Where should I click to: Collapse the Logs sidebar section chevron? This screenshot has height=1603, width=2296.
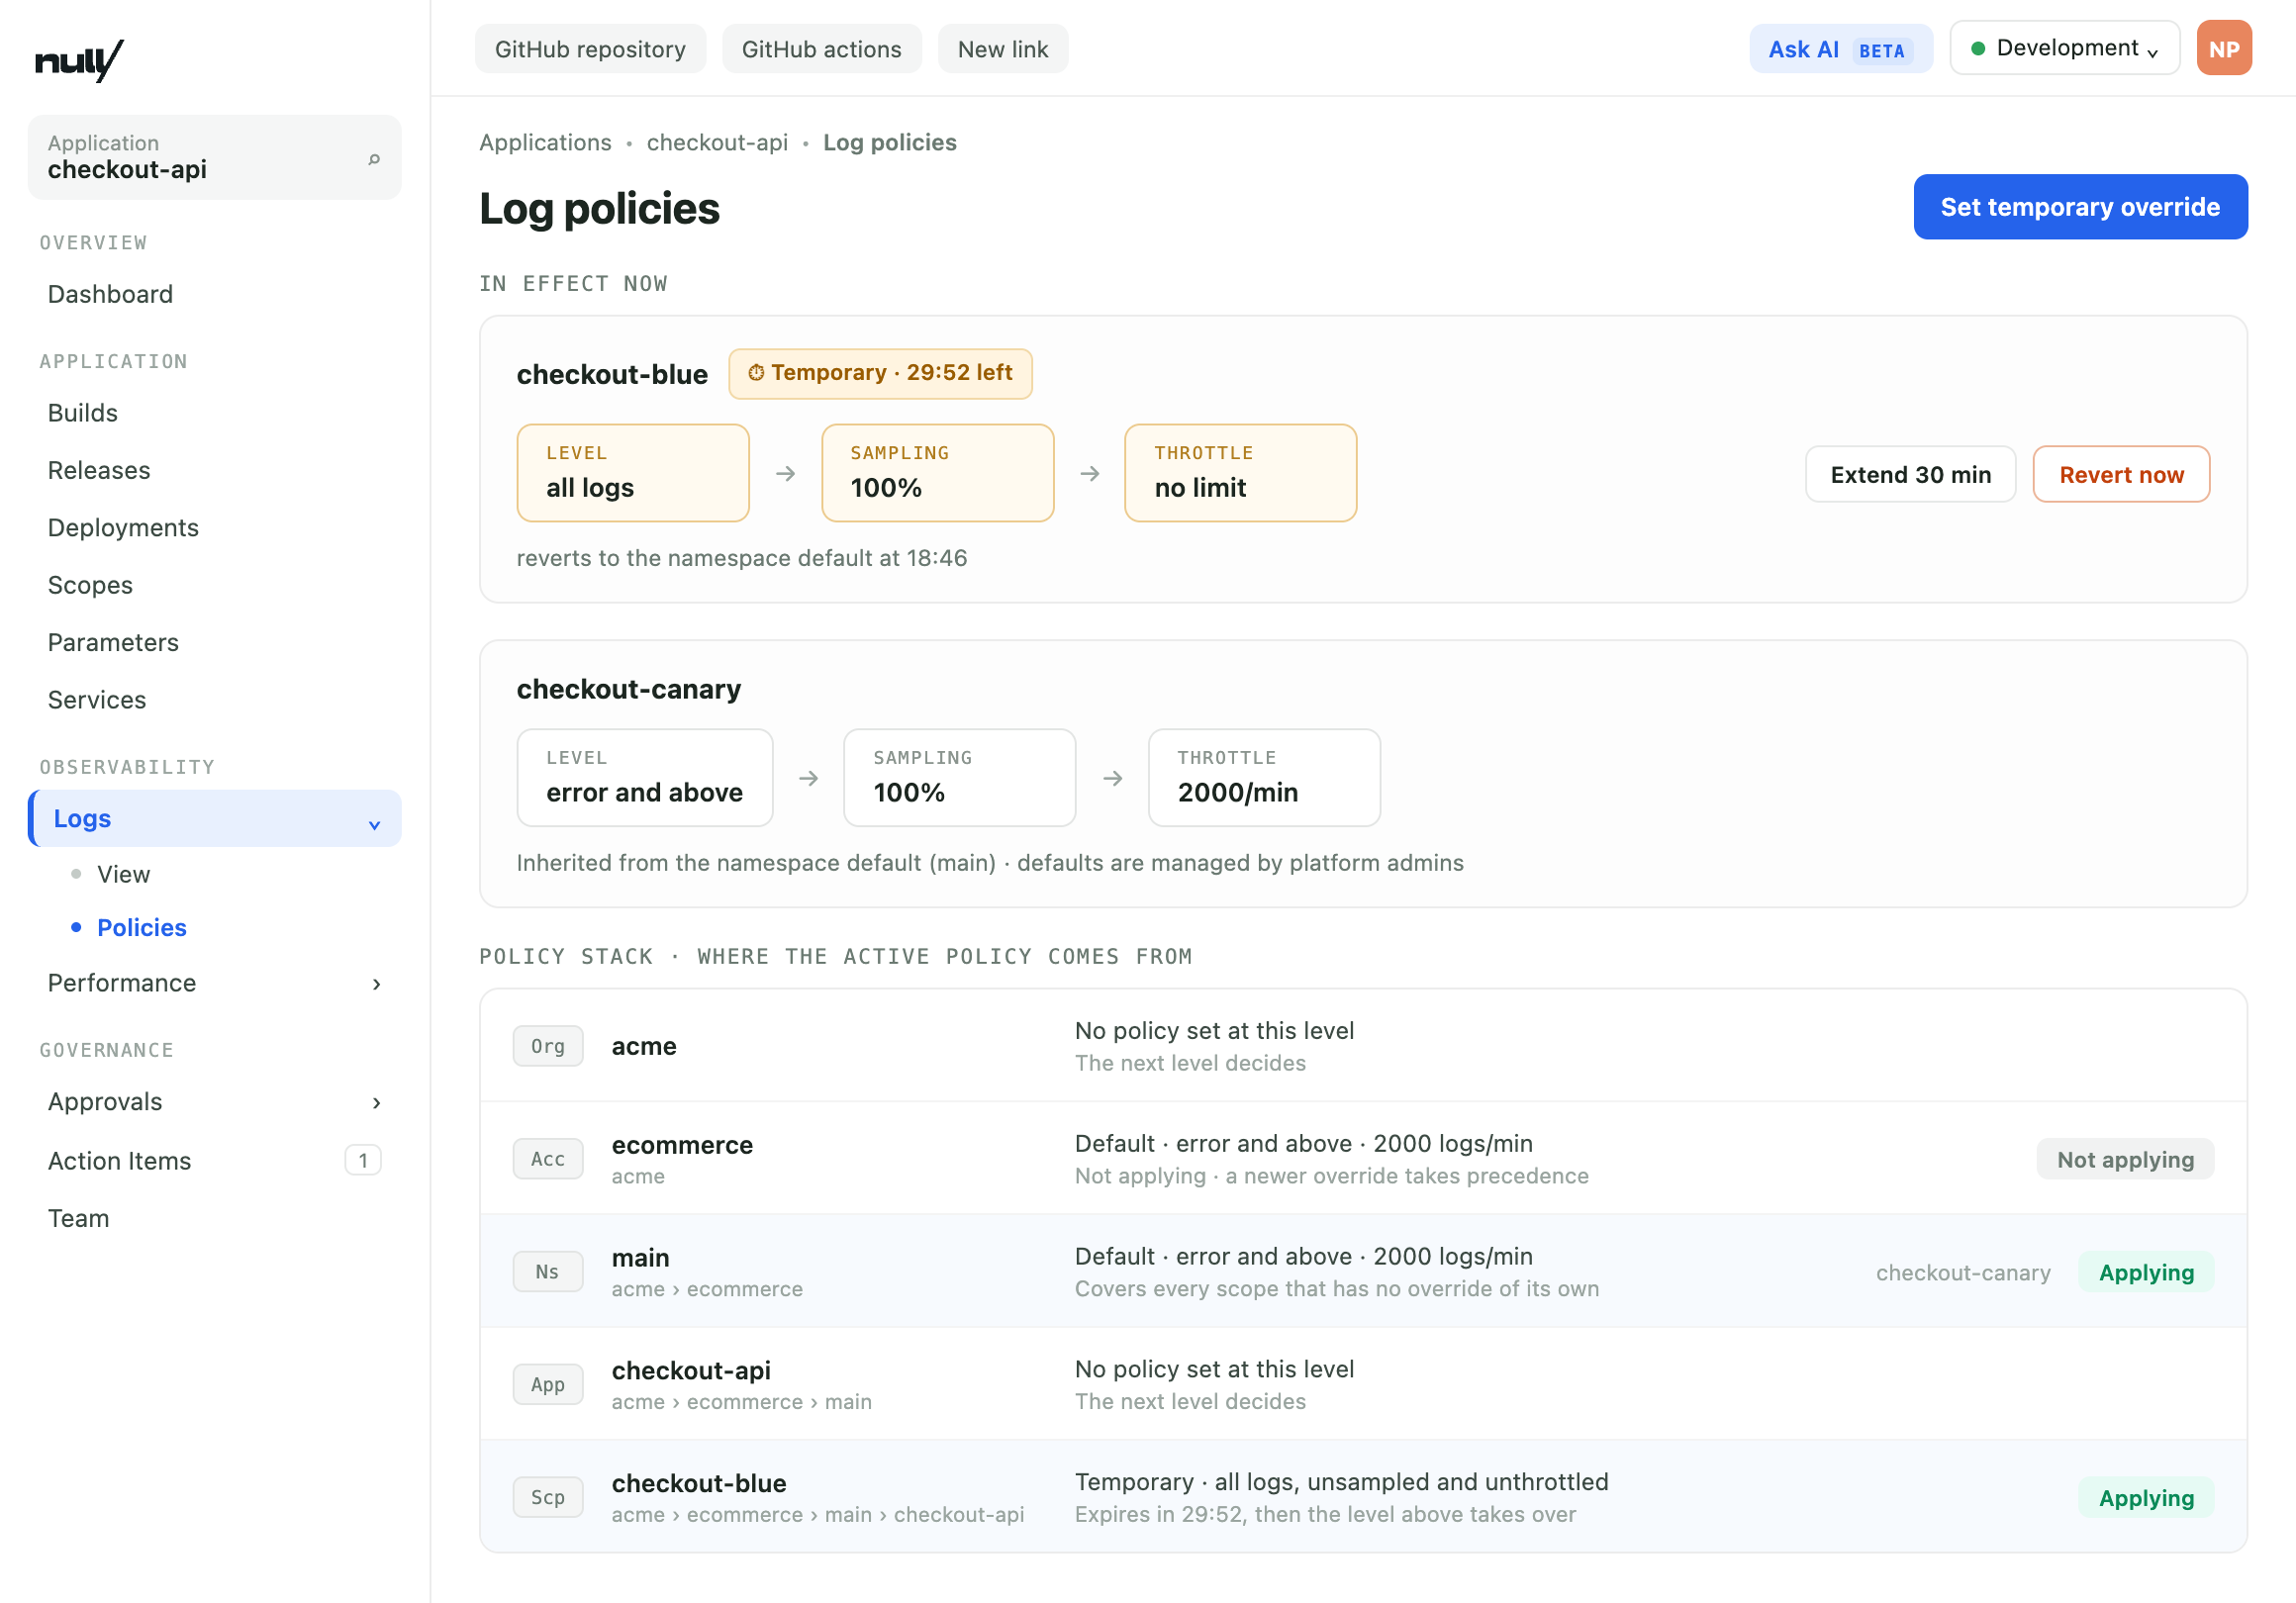coord(375,826)
